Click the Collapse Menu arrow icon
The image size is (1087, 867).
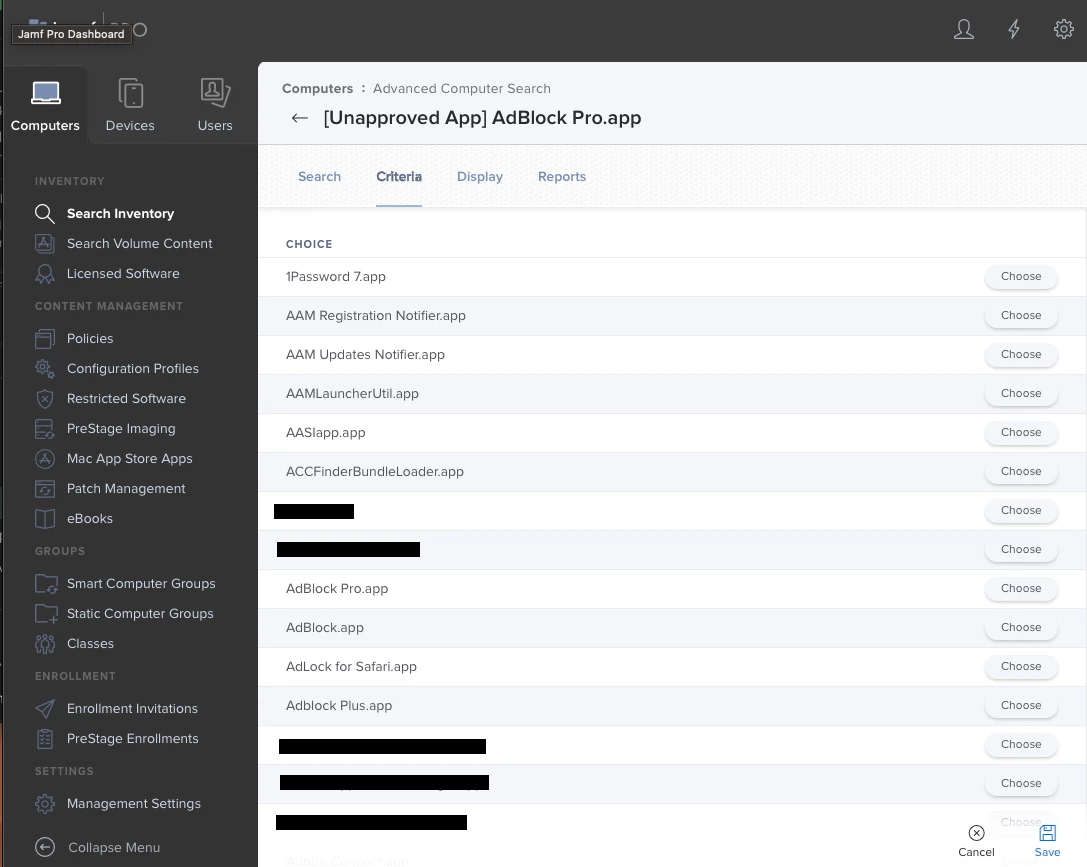[44, 847]
